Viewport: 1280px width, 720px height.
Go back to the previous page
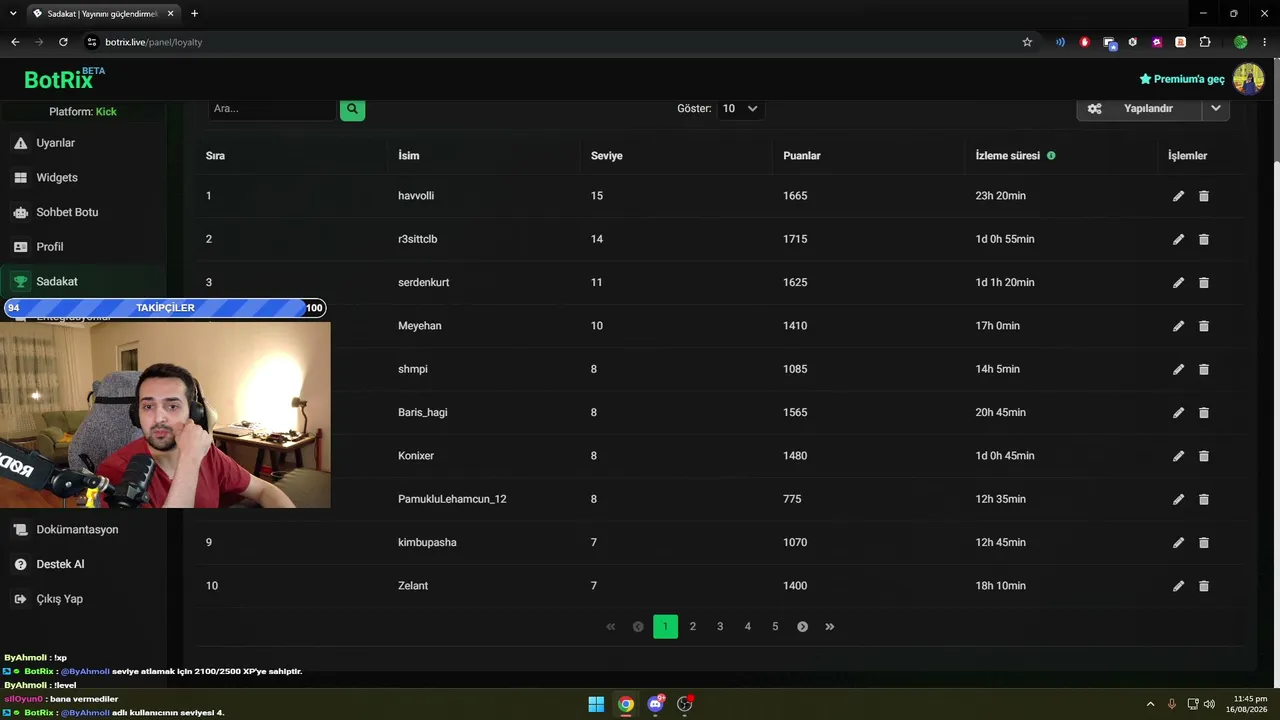[x=15, y=42]
